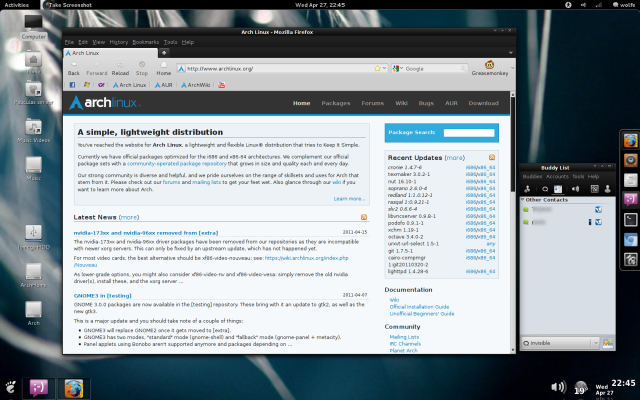This screenshot has height=400, width=640.
Task: Click the Package Search input field
Action: tap(469, 133)
